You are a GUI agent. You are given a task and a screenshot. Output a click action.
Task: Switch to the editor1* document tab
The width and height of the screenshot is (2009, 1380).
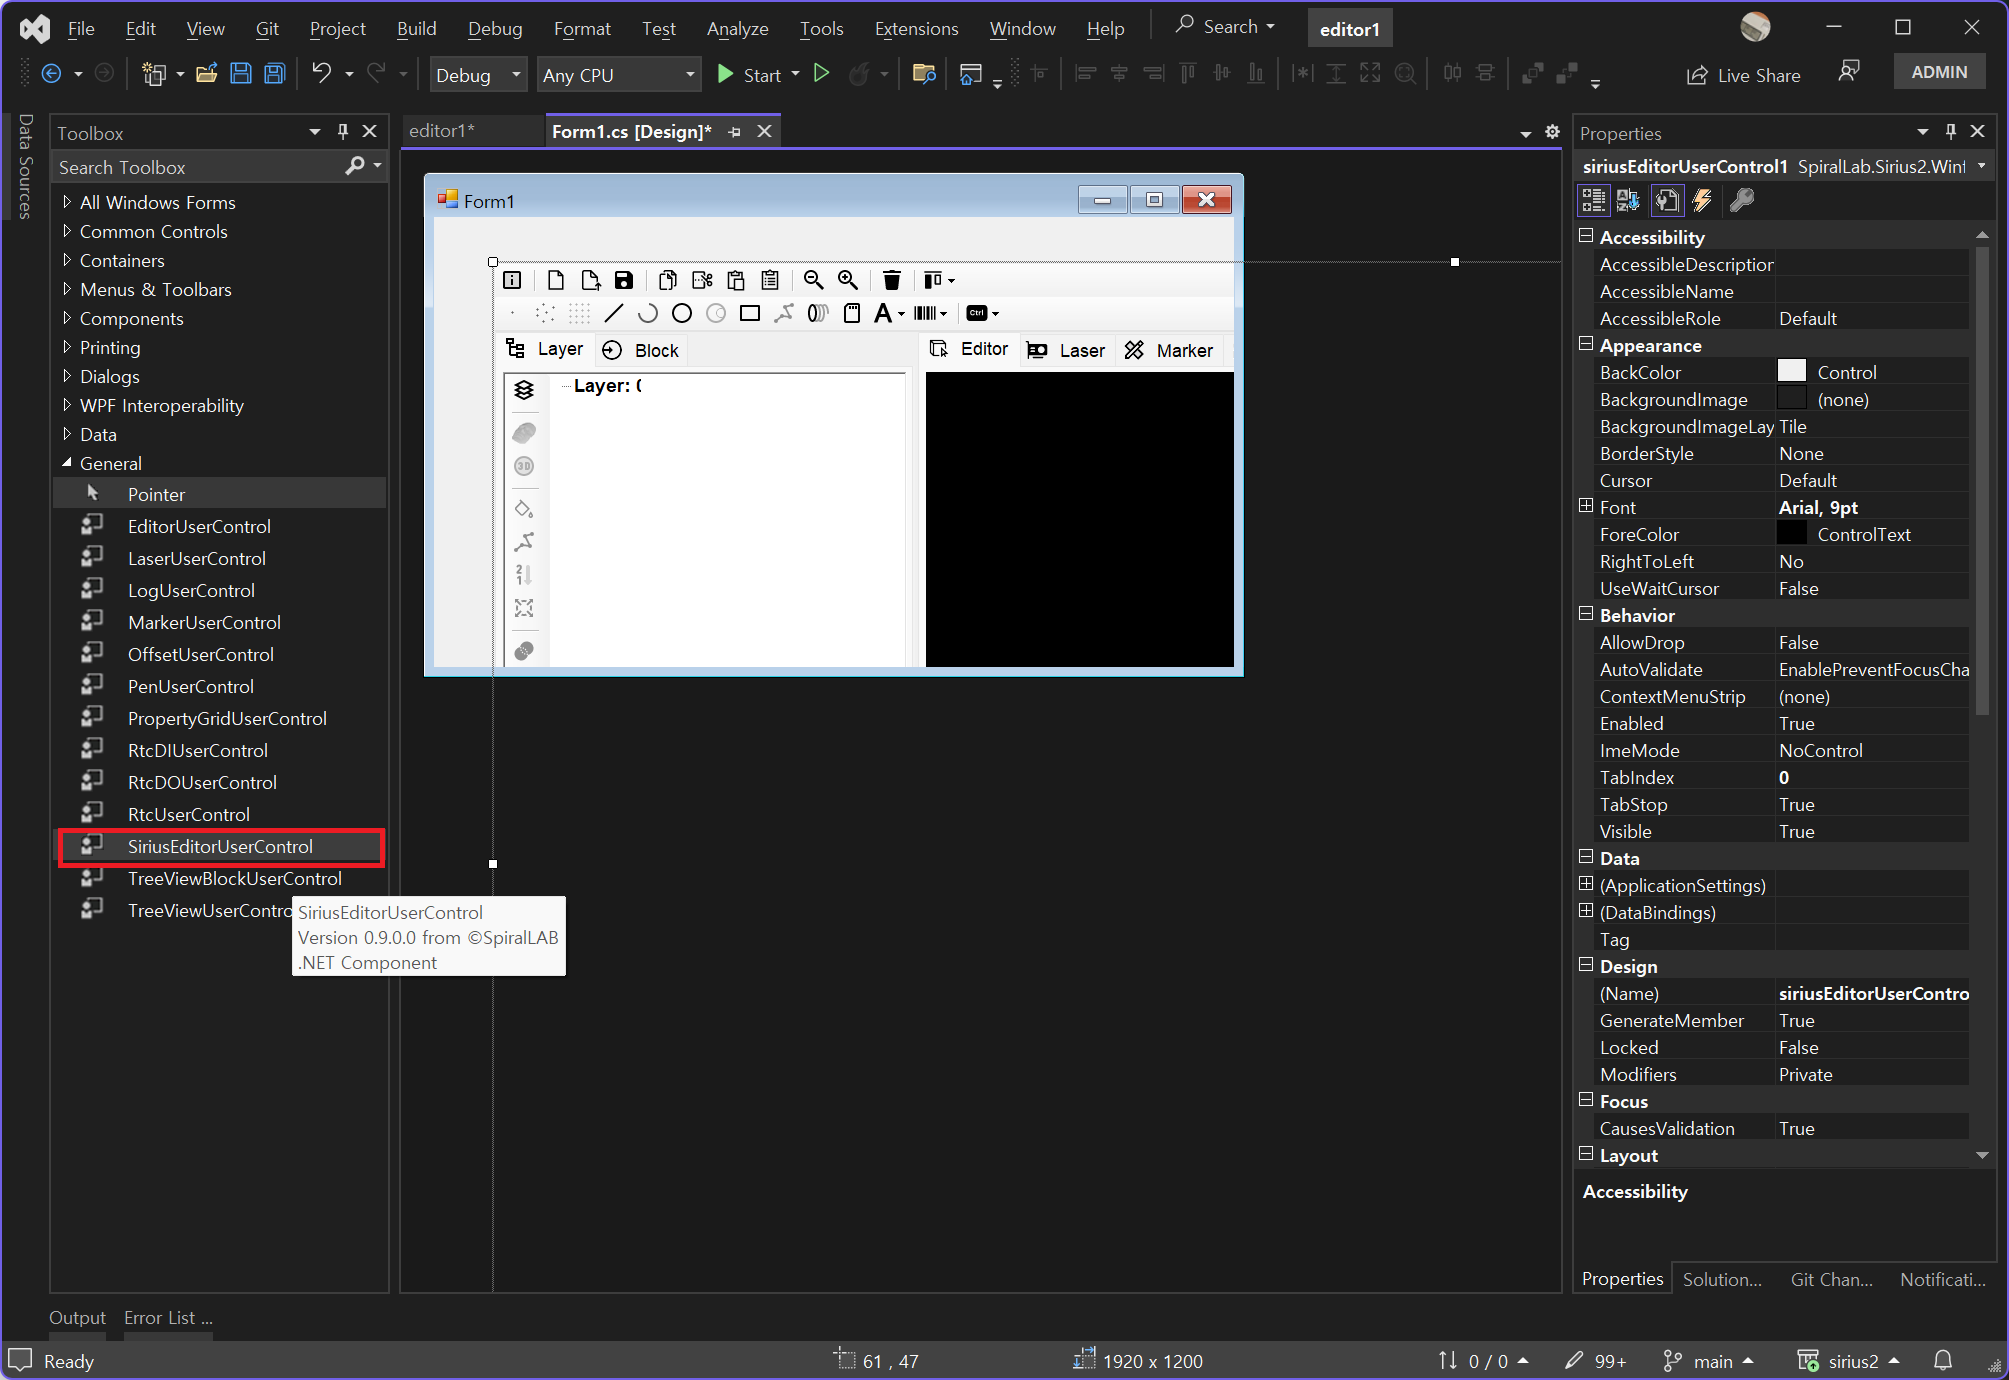point(442,131)
